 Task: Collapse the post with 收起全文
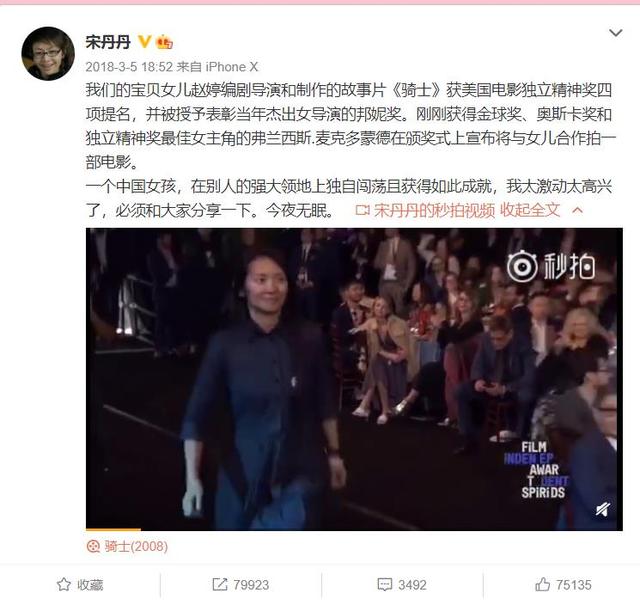pos(530,210)
